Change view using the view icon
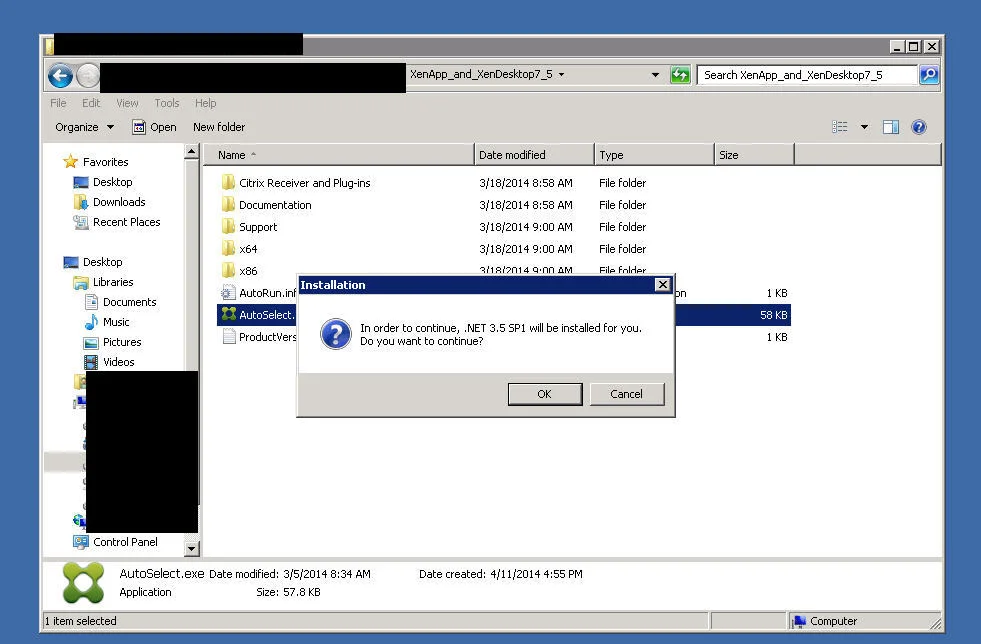The image size is (981, 644). pos(840,127)
